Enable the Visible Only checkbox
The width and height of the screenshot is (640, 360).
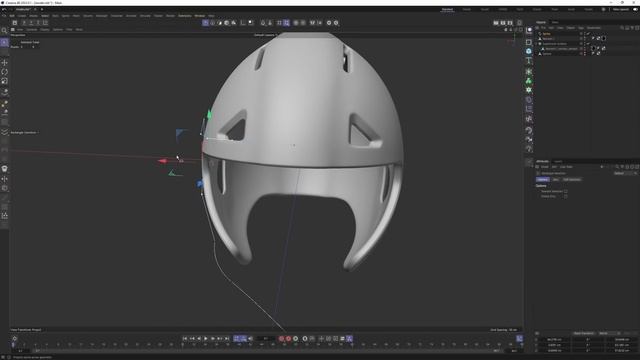tap(565, 196)
